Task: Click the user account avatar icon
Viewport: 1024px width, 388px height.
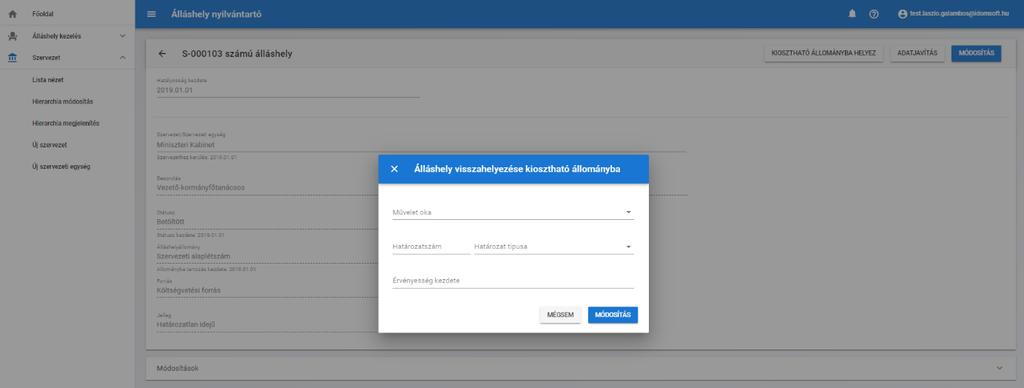Action: click(x=903, y=14)
